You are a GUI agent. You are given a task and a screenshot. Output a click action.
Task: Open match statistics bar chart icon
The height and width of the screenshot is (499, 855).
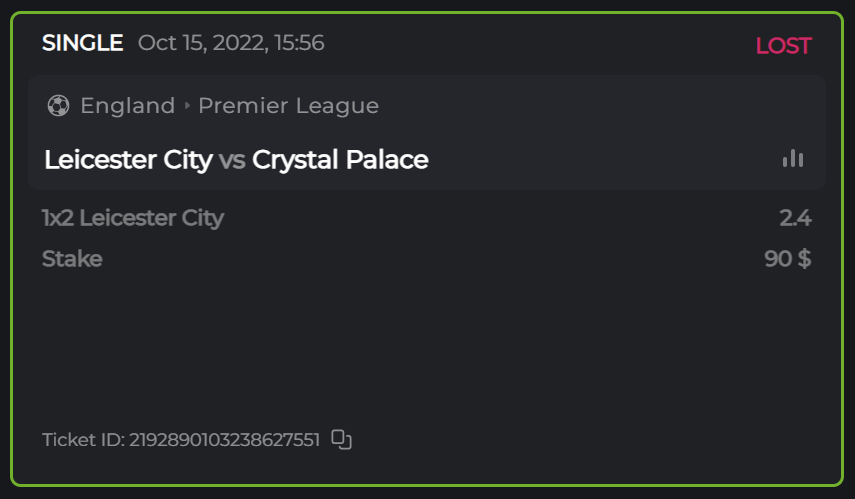[793, 158]
